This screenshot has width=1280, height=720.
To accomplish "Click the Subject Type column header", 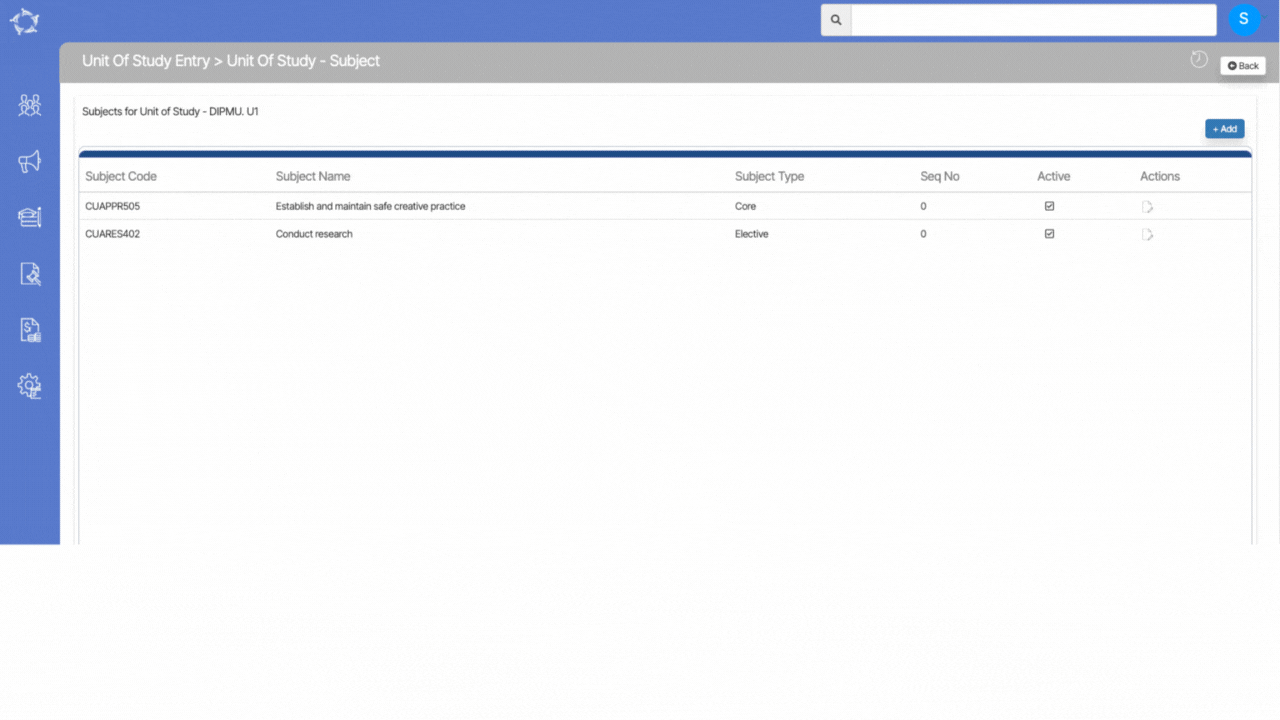I will point(769,176).
